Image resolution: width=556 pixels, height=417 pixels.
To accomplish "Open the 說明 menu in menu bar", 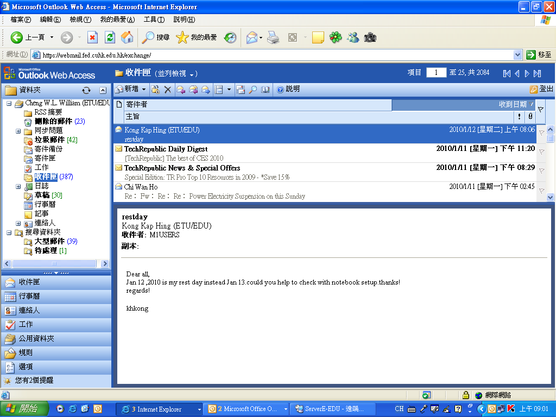I will point(184,20).
